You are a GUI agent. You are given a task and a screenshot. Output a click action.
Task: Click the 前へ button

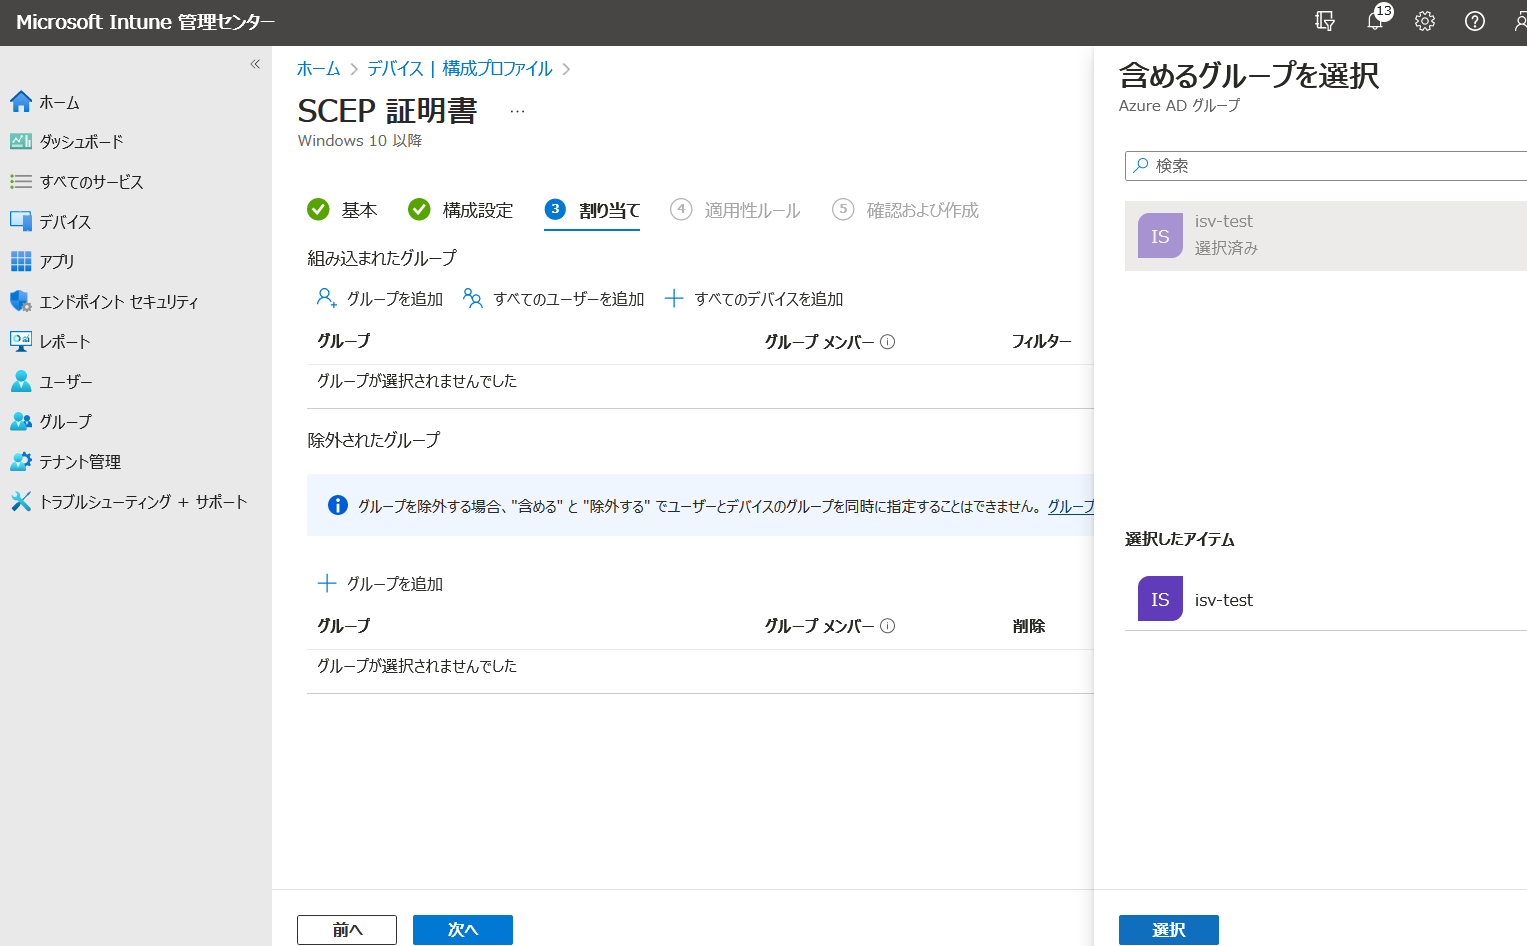coord(347,930)
